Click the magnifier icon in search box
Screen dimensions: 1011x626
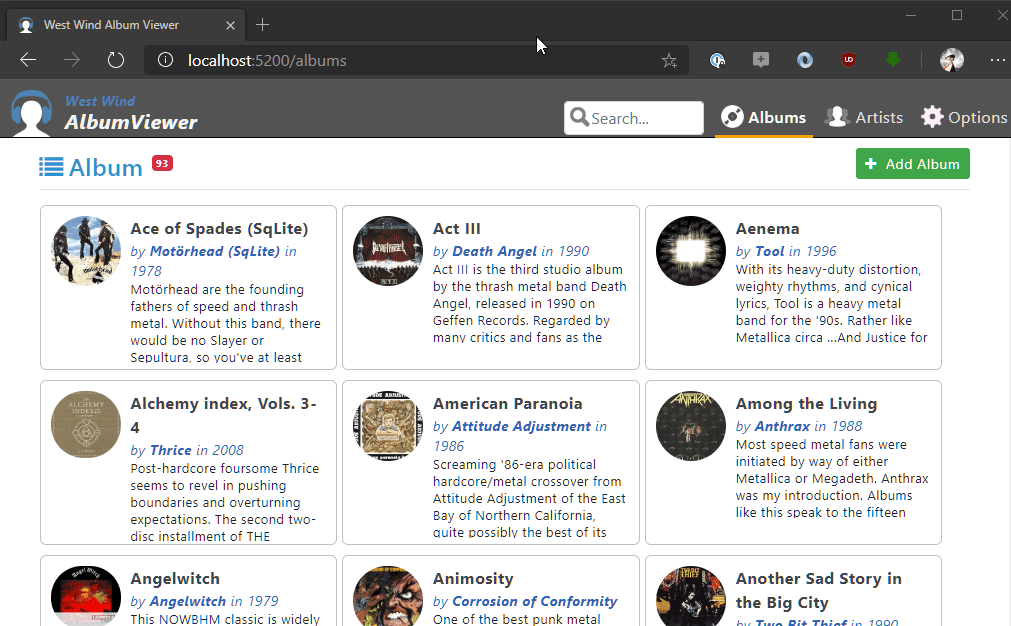[579, 117]
